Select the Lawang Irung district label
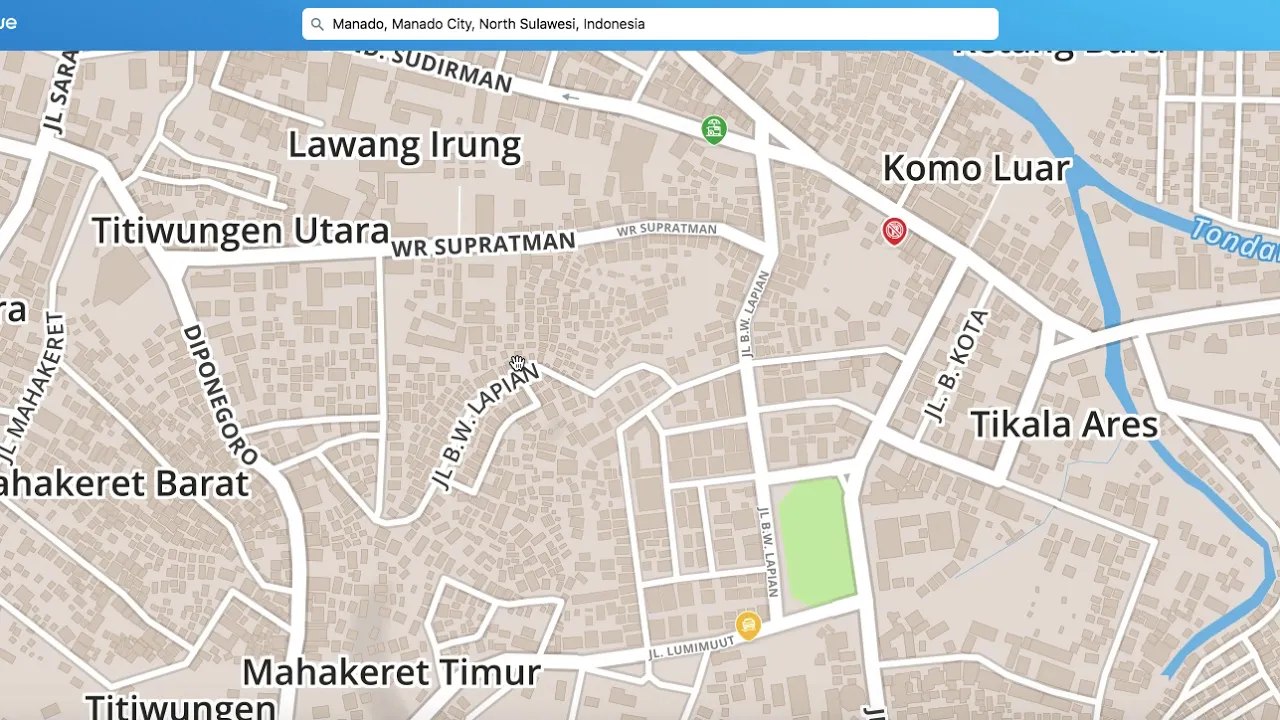Screen dimensions: 1280x720 click(x=404, y=145)
